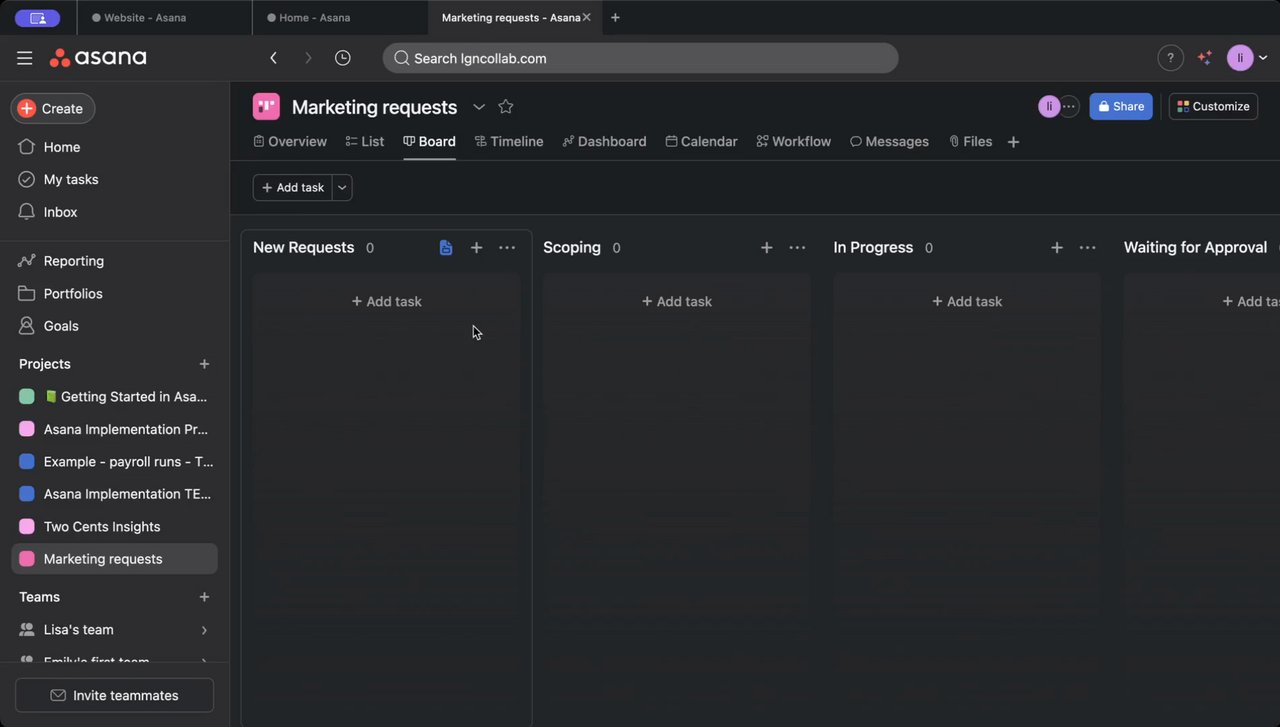The image size is (1280, 727).
Task: Click the project member avatar next to Share
Action: click(1049, 107)
